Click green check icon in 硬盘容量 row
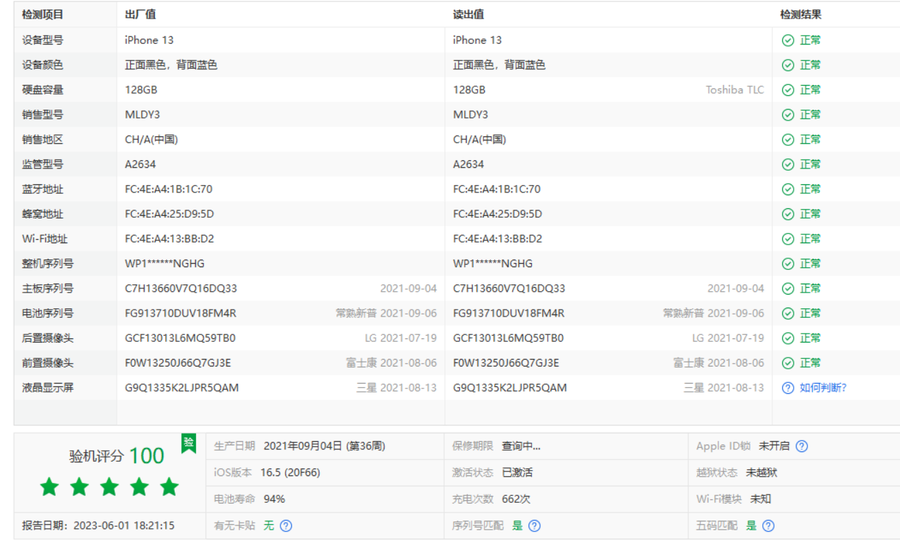Image resolution: width=900 pixels, height=546 pixels. (788, 90)
